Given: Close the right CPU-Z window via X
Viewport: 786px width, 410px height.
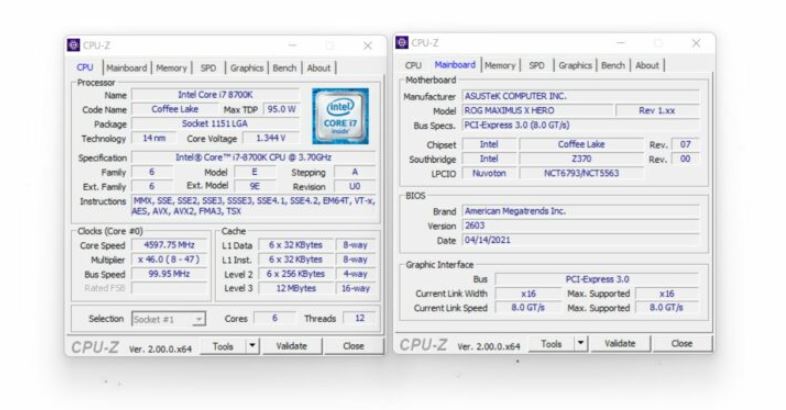Looking at the screenshot, I should tap(696, 43).
